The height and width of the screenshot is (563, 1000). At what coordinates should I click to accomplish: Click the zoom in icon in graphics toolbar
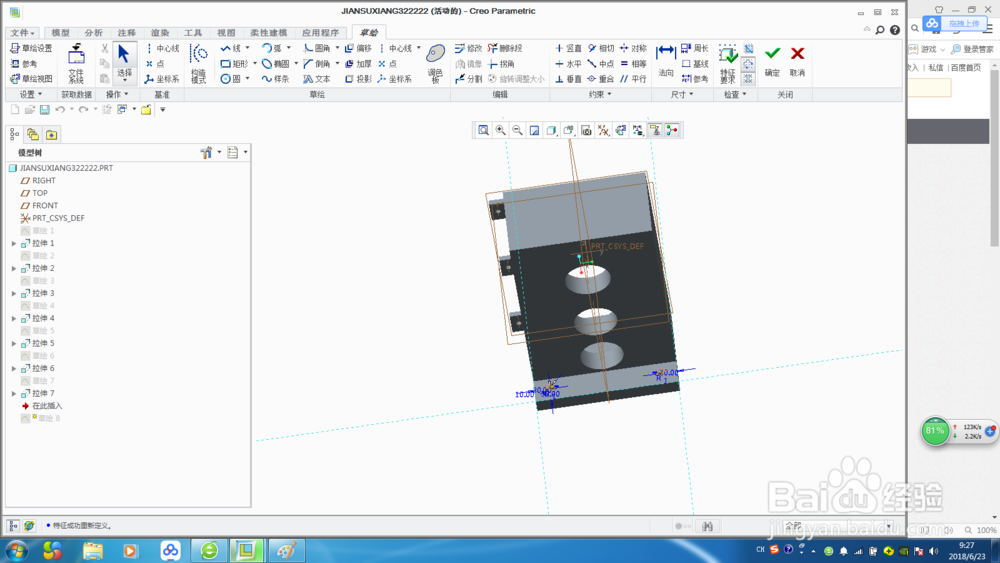click(501, 131)
